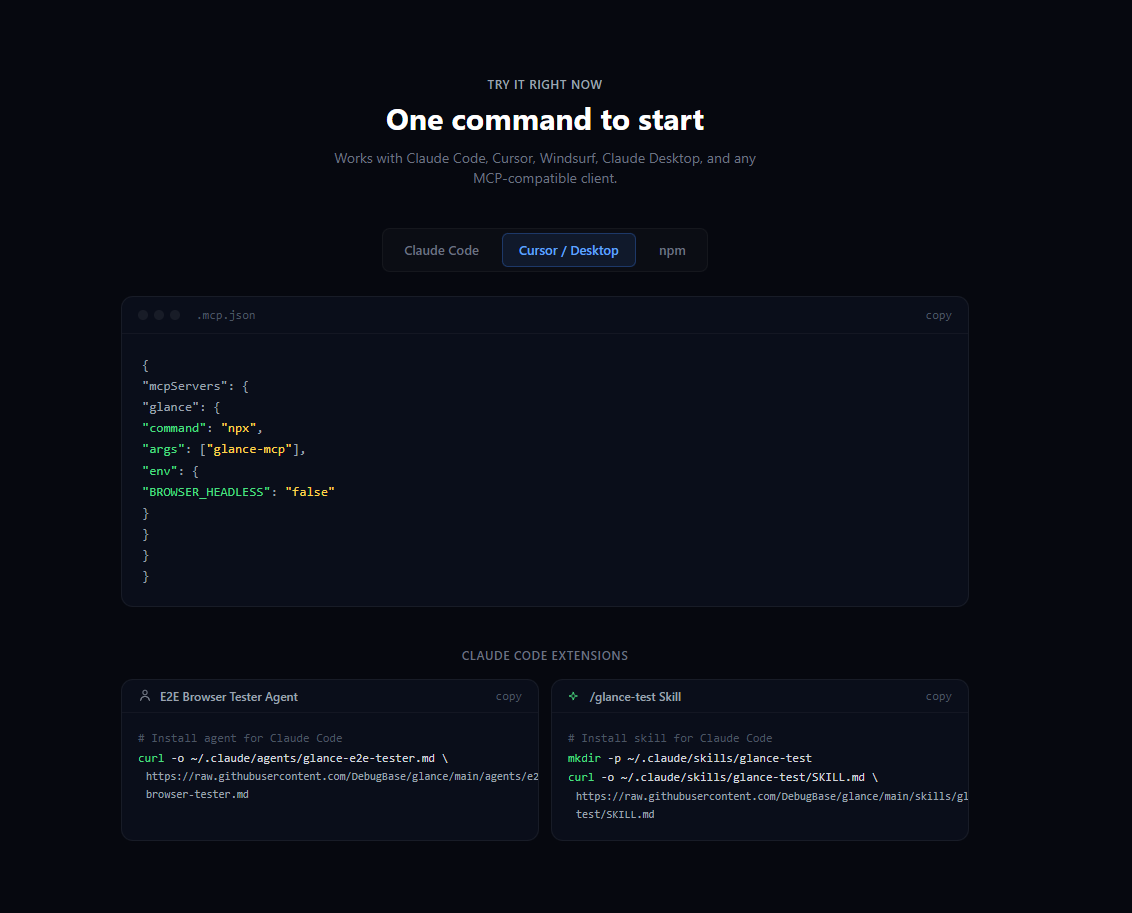Click the CLAUDE CODE EXTENSIONS section label
Screen dimensions: 1132x913
click(x=544, y=655)
